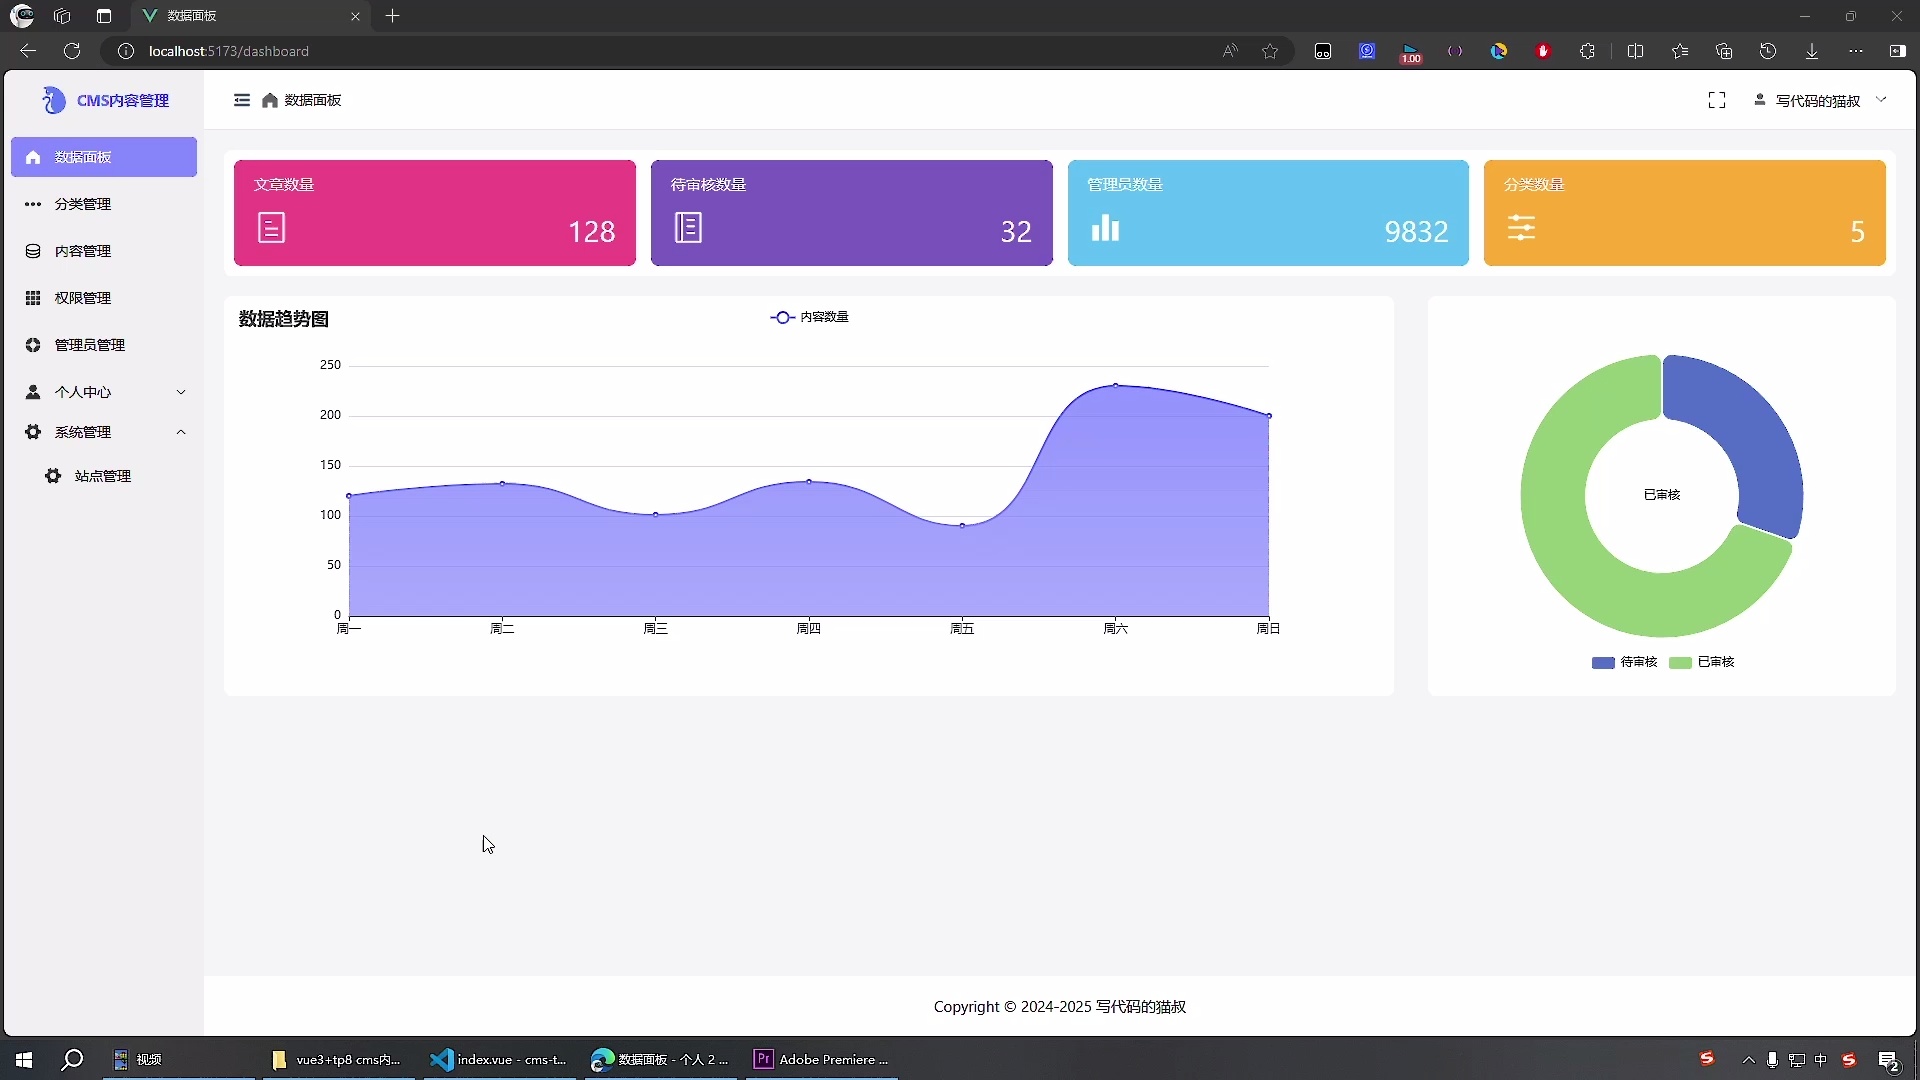Close the 数据面板 browser tab
Viewport: 1920px width, 1080px height.
[x=355, y=16]
